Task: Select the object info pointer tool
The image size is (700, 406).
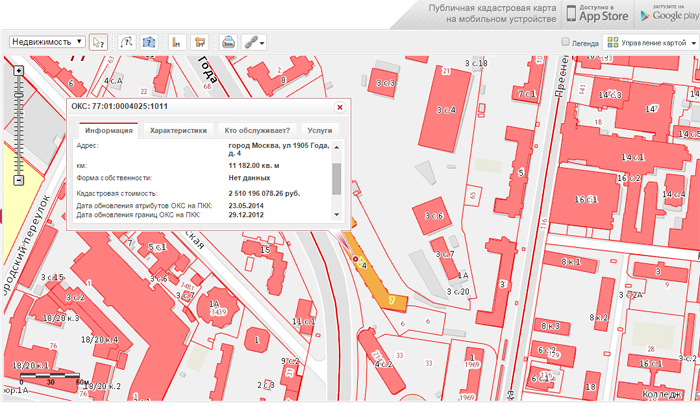Action: tap(98, 42)
